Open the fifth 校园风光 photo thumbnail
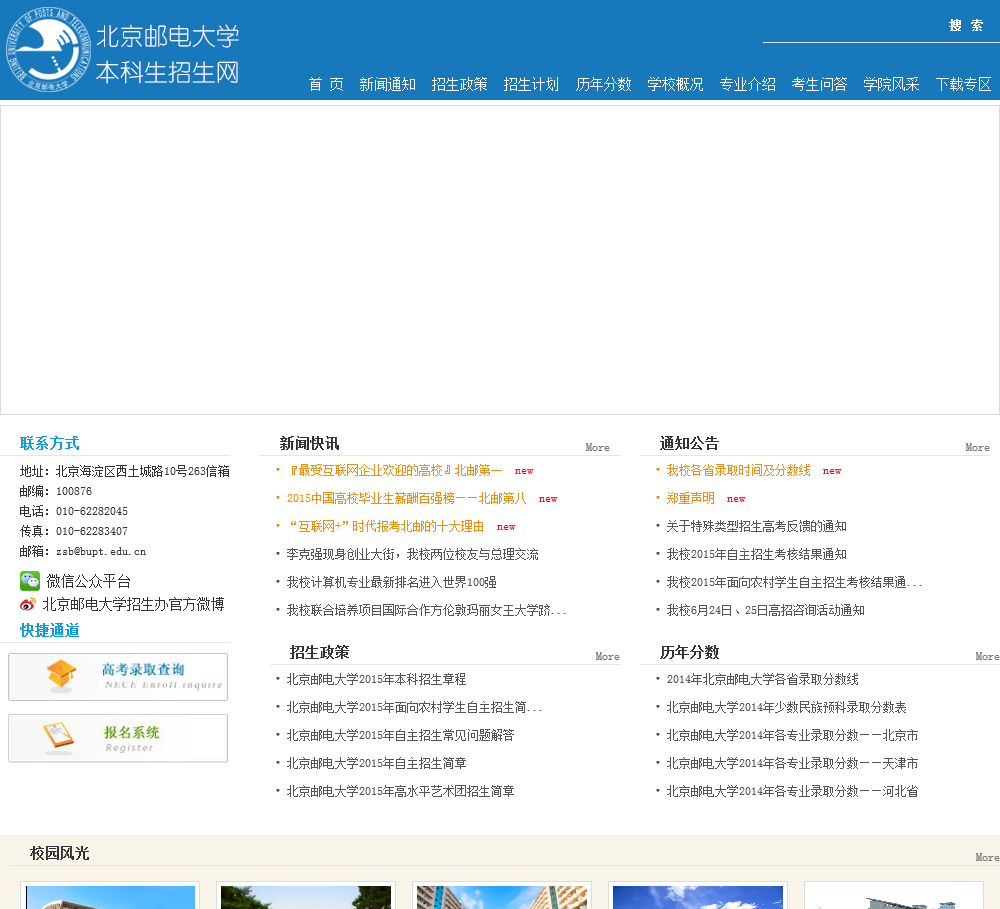1000x909 pixels. tap(893, 897)
